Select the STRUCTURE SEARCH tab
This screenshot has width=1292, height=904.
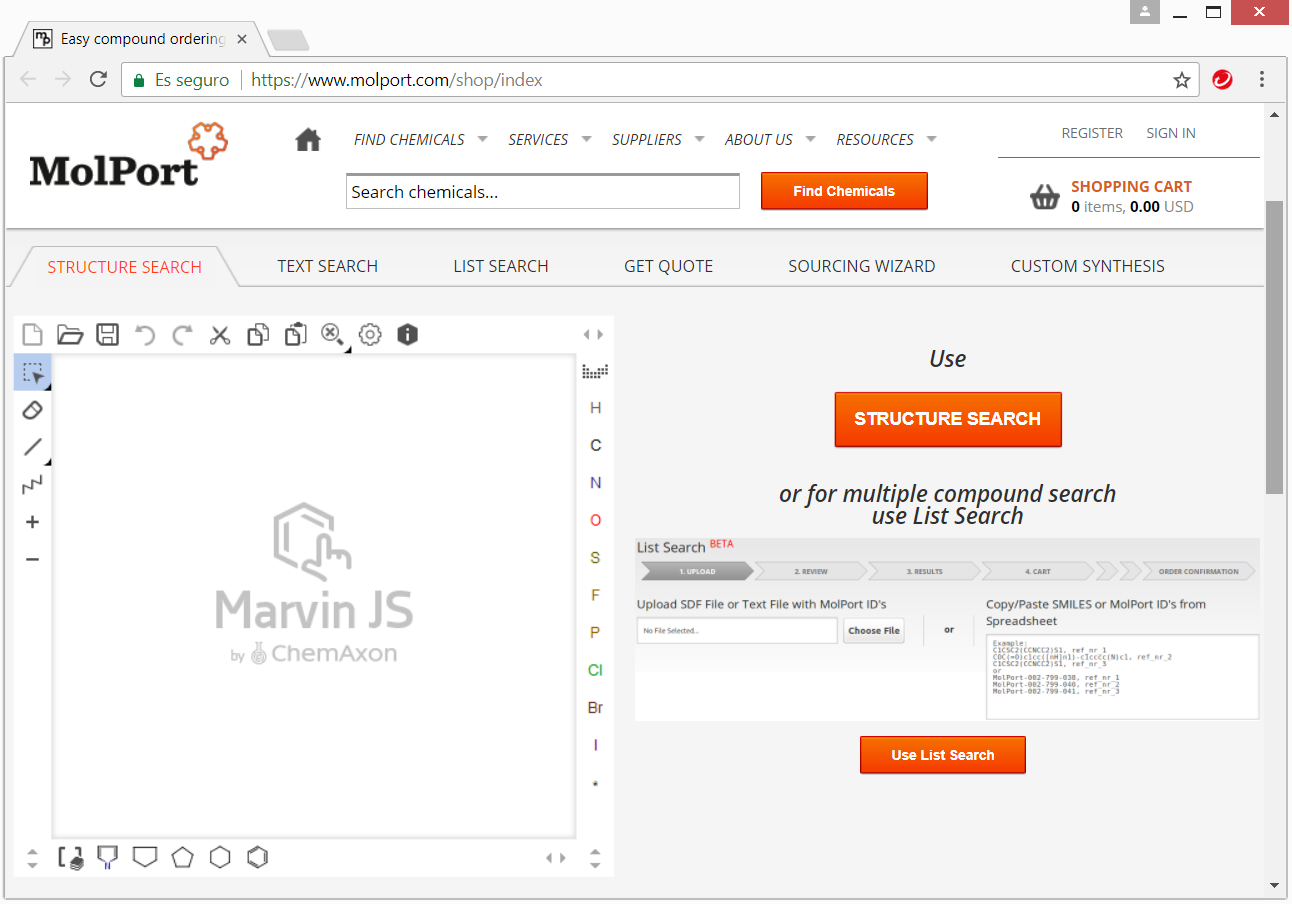click(125, 267)
